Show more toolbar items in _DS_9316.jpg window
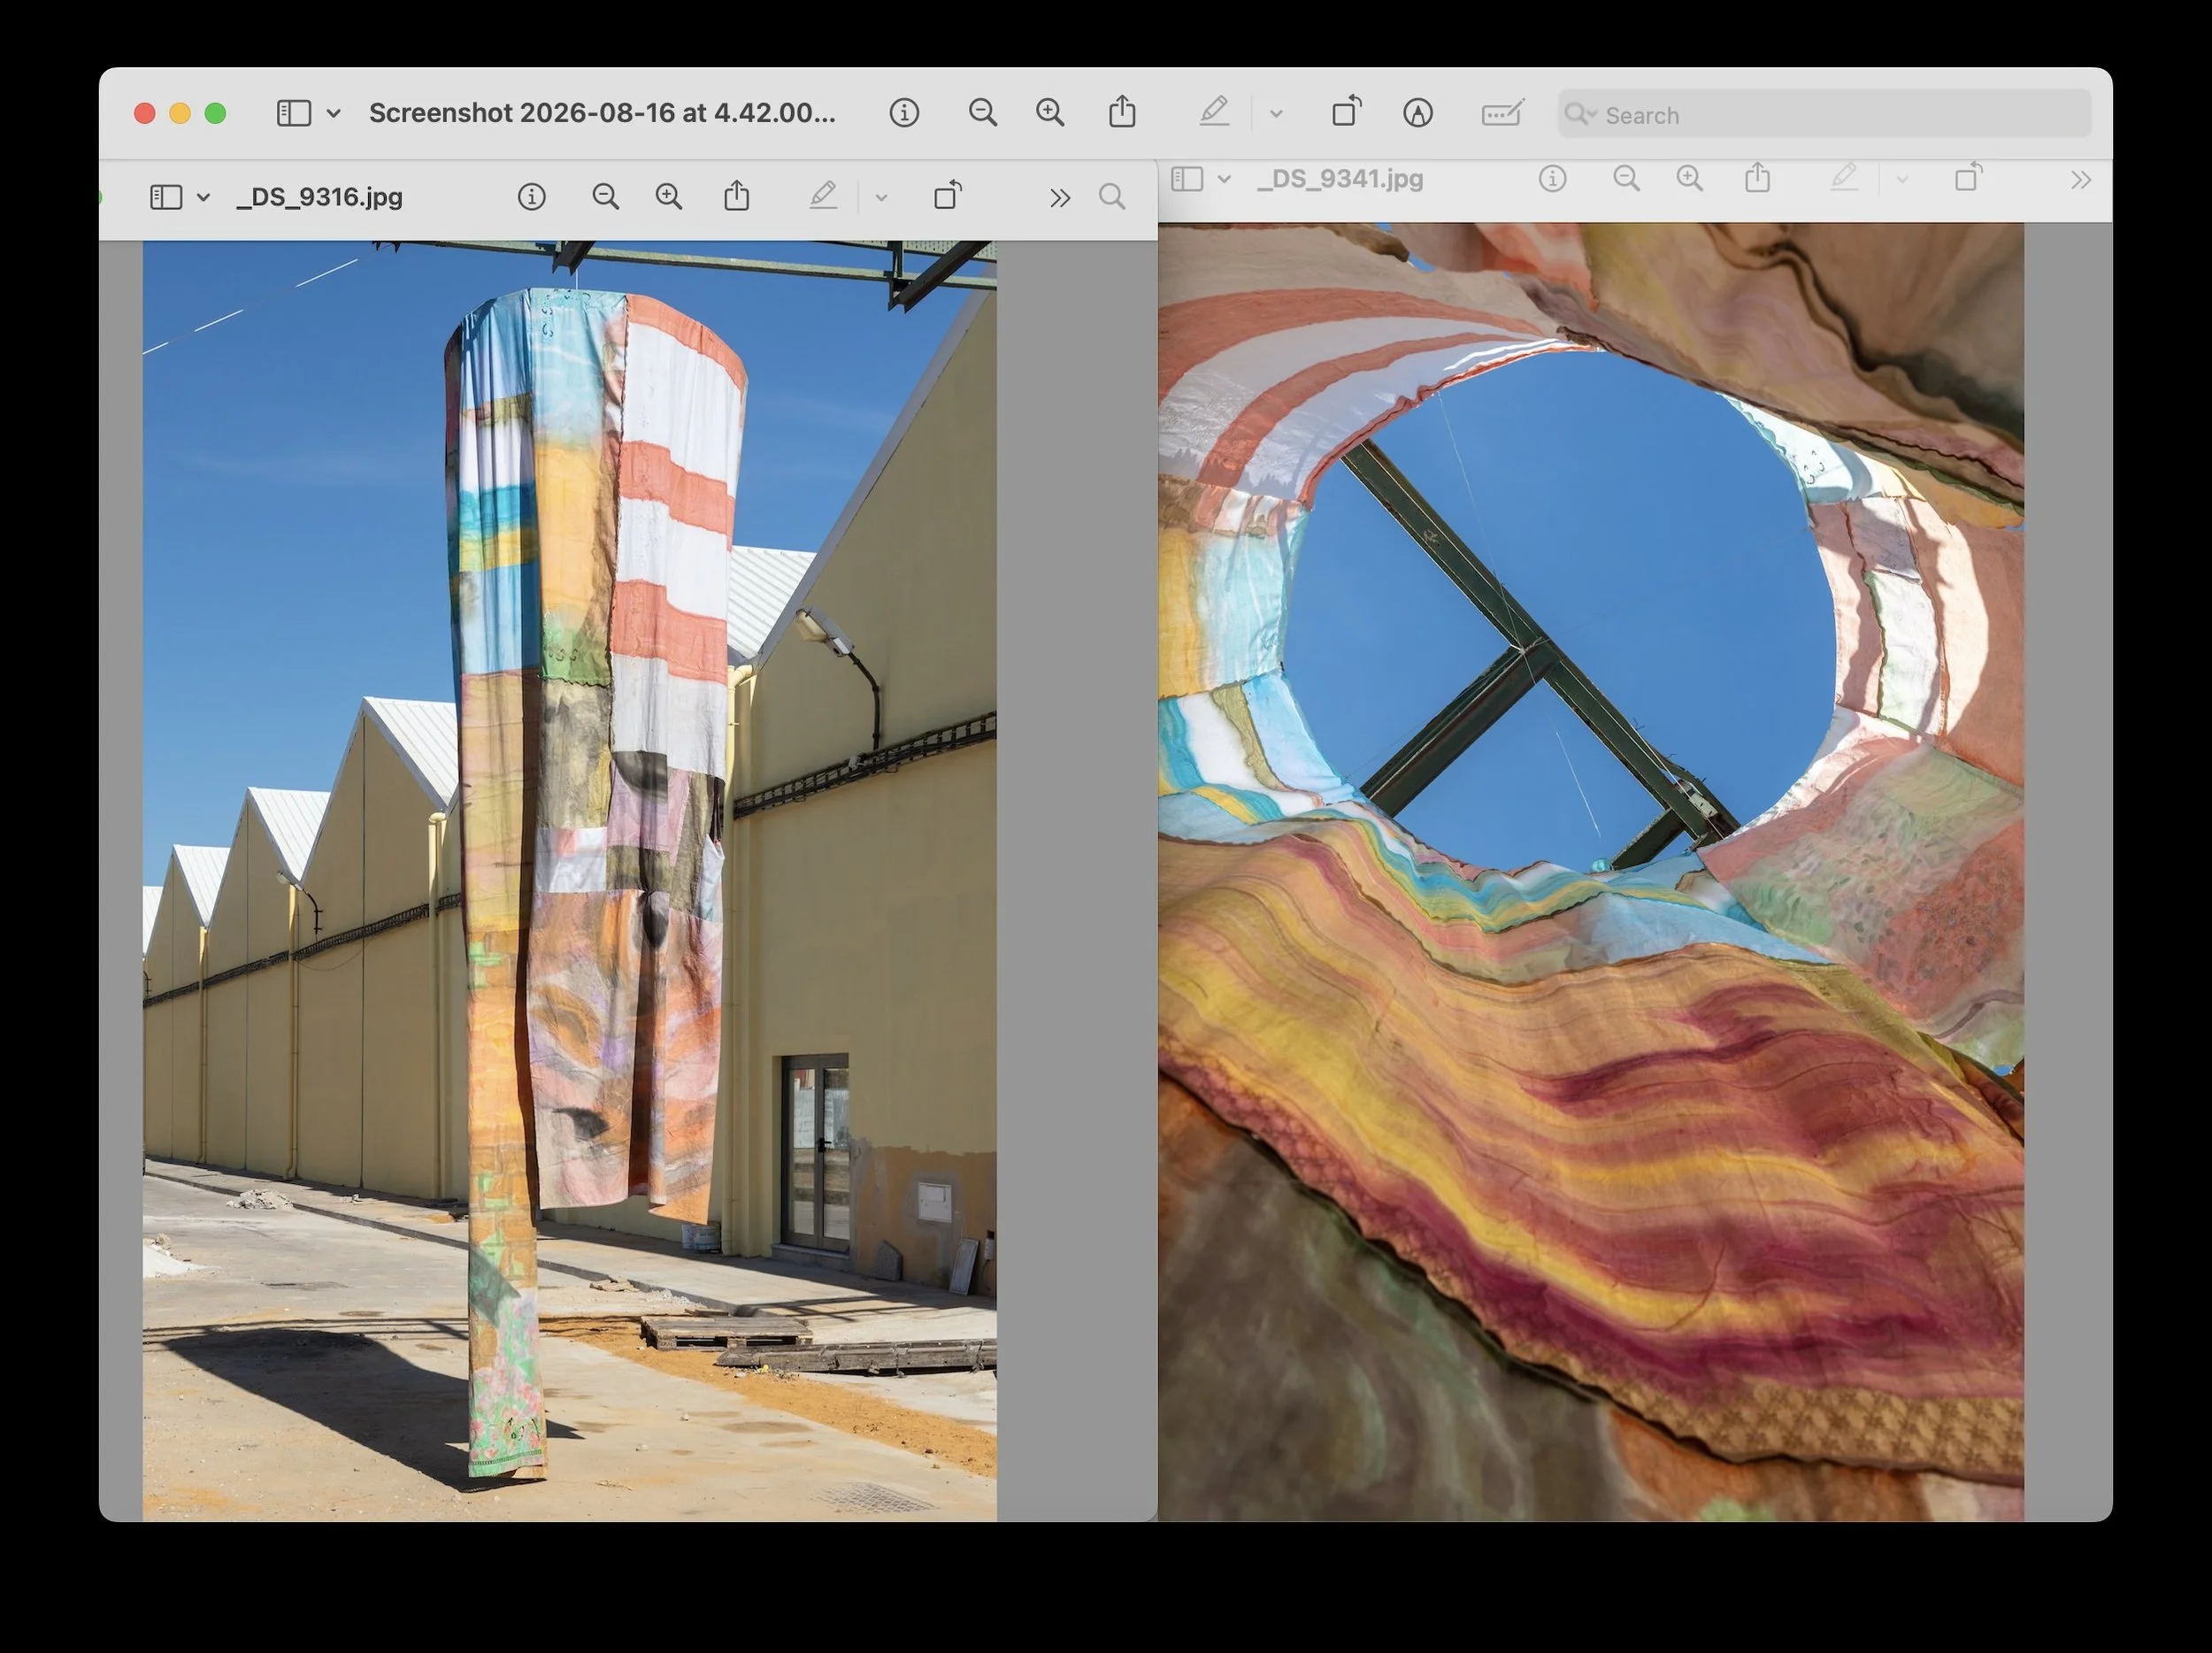This screenshot has width=2212, height=1653. [1060, 198]
